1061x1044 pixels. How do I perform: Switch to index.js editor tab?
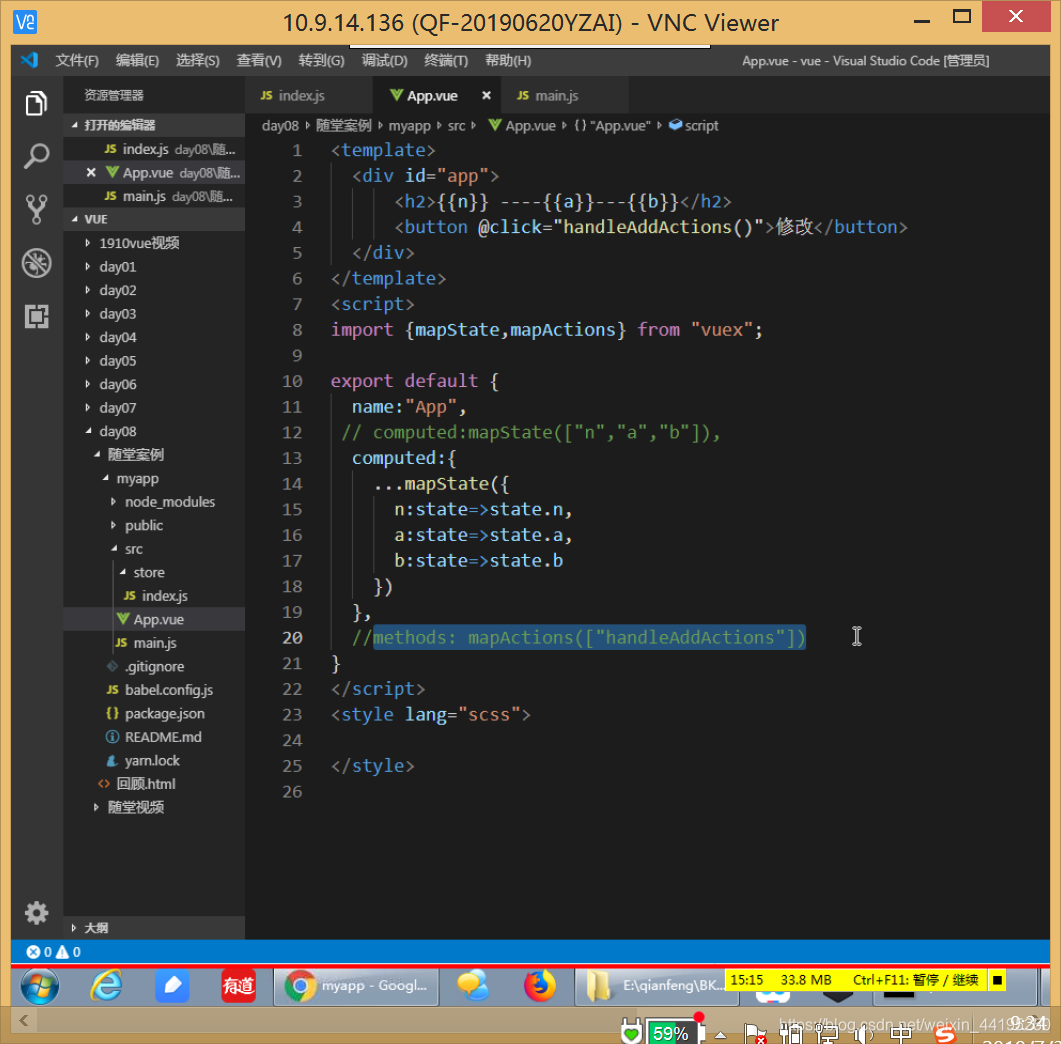point(309,95)
